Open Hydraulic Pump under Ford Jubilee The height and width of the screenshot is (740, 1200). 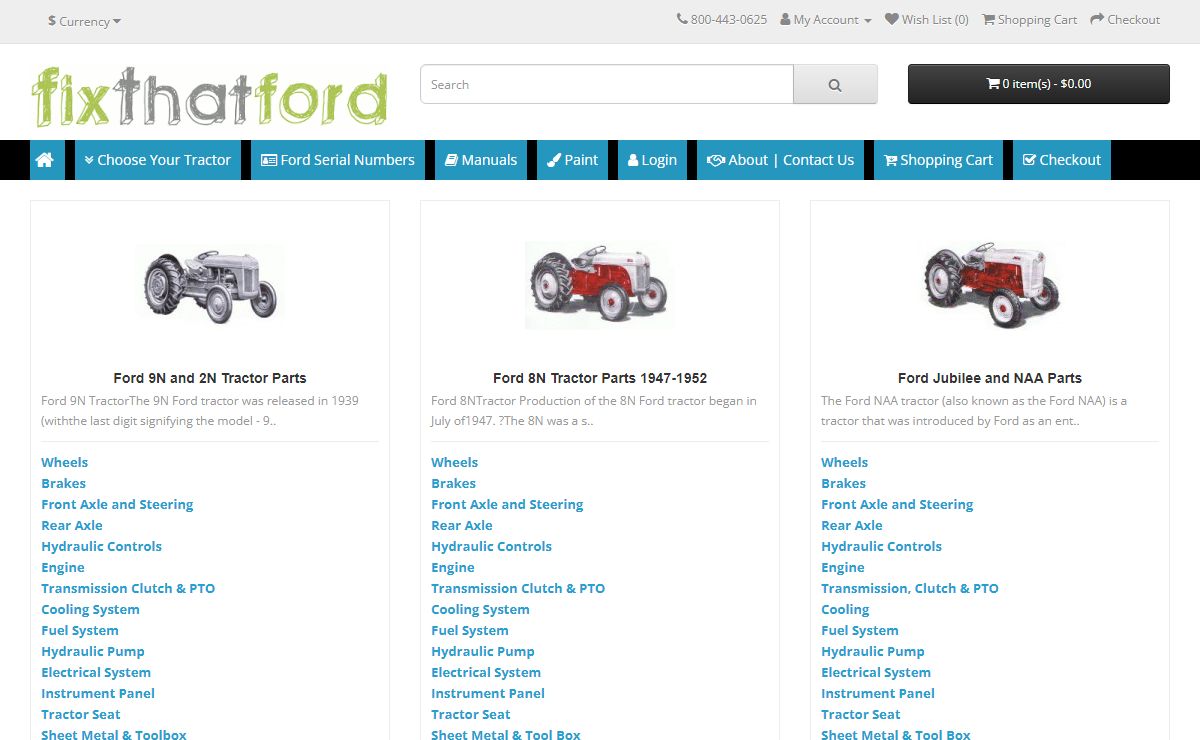(x=873, y=651)
